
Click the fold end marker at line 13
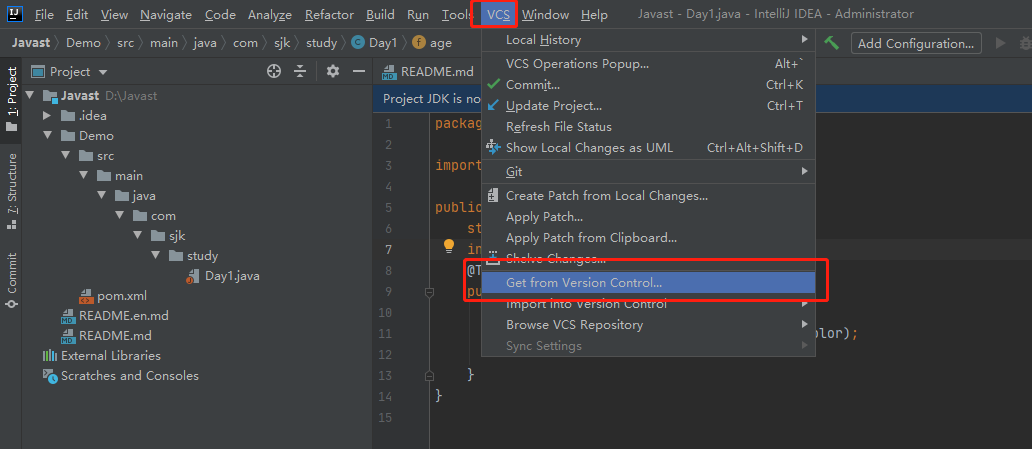coord(429,376)
